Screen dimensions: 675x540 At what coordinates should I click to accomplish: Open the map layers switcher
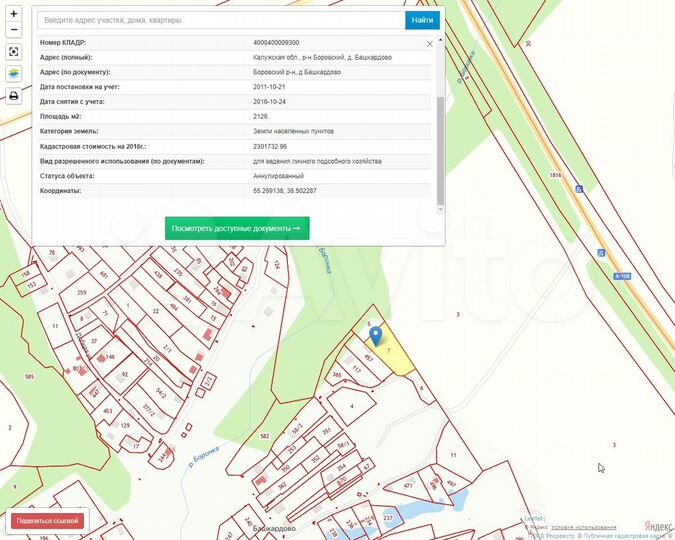14,74
